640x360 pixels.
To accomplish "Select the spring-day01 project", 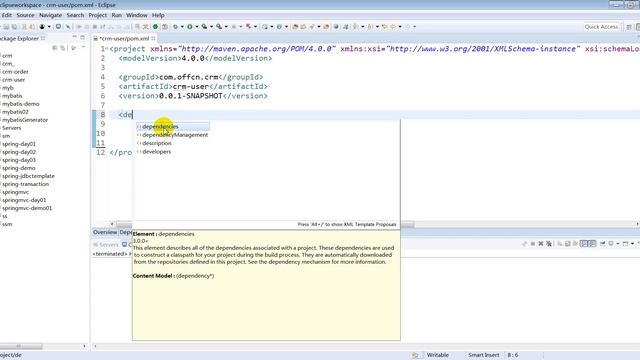I will [19, 144].
